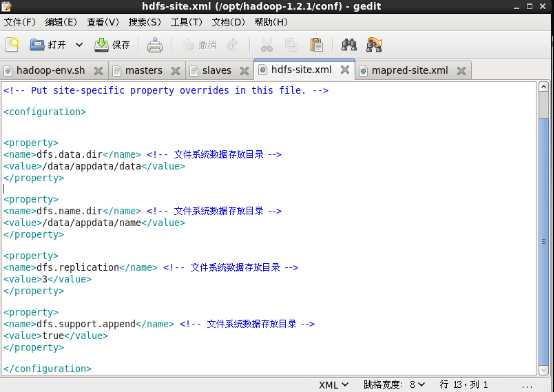Click the scrollbar down arrow
This screenshot has width=554, height=392.
[543, 370]
